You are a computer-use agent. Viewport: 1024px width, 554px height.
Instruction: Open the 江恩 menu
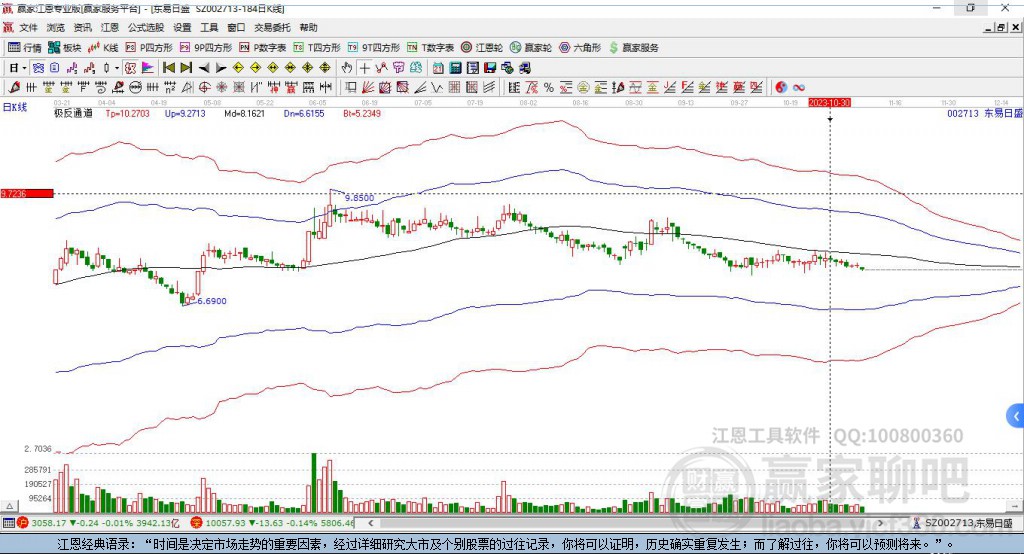coord(110,27)
